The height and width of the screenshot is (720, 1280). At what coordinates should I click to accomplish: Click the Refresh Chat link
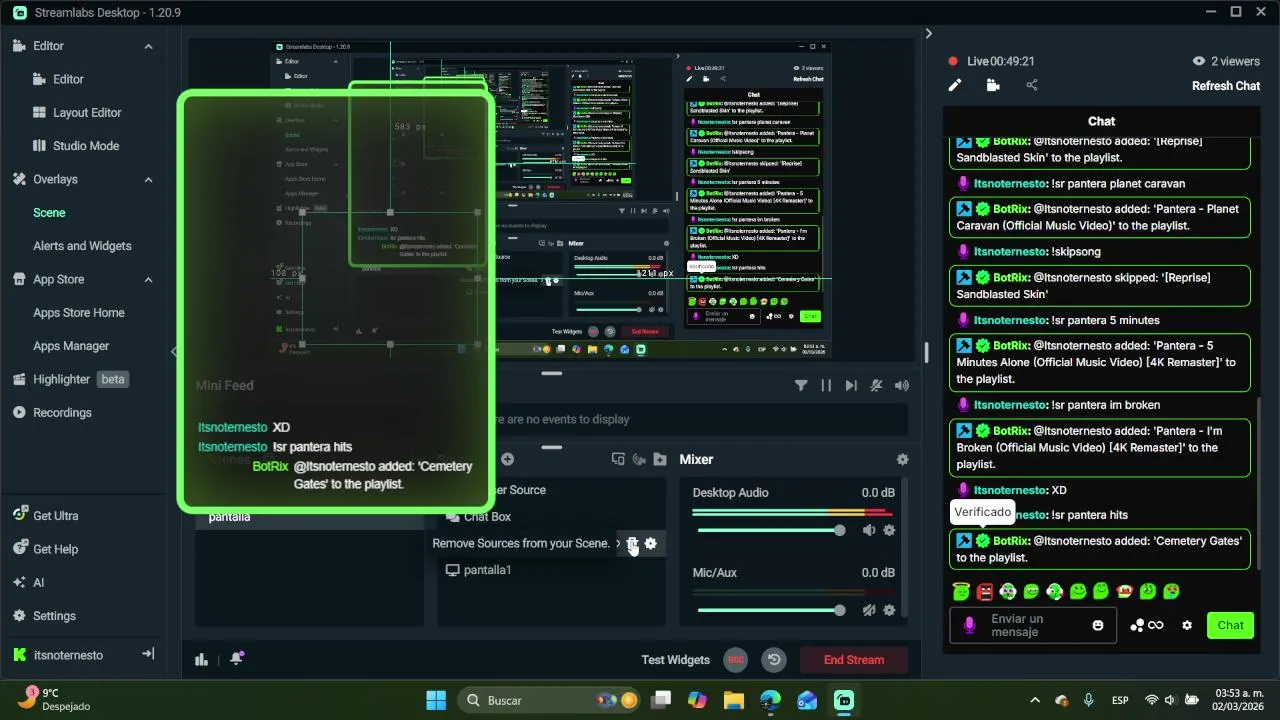pyautogui.click(x=1225, y=86)
